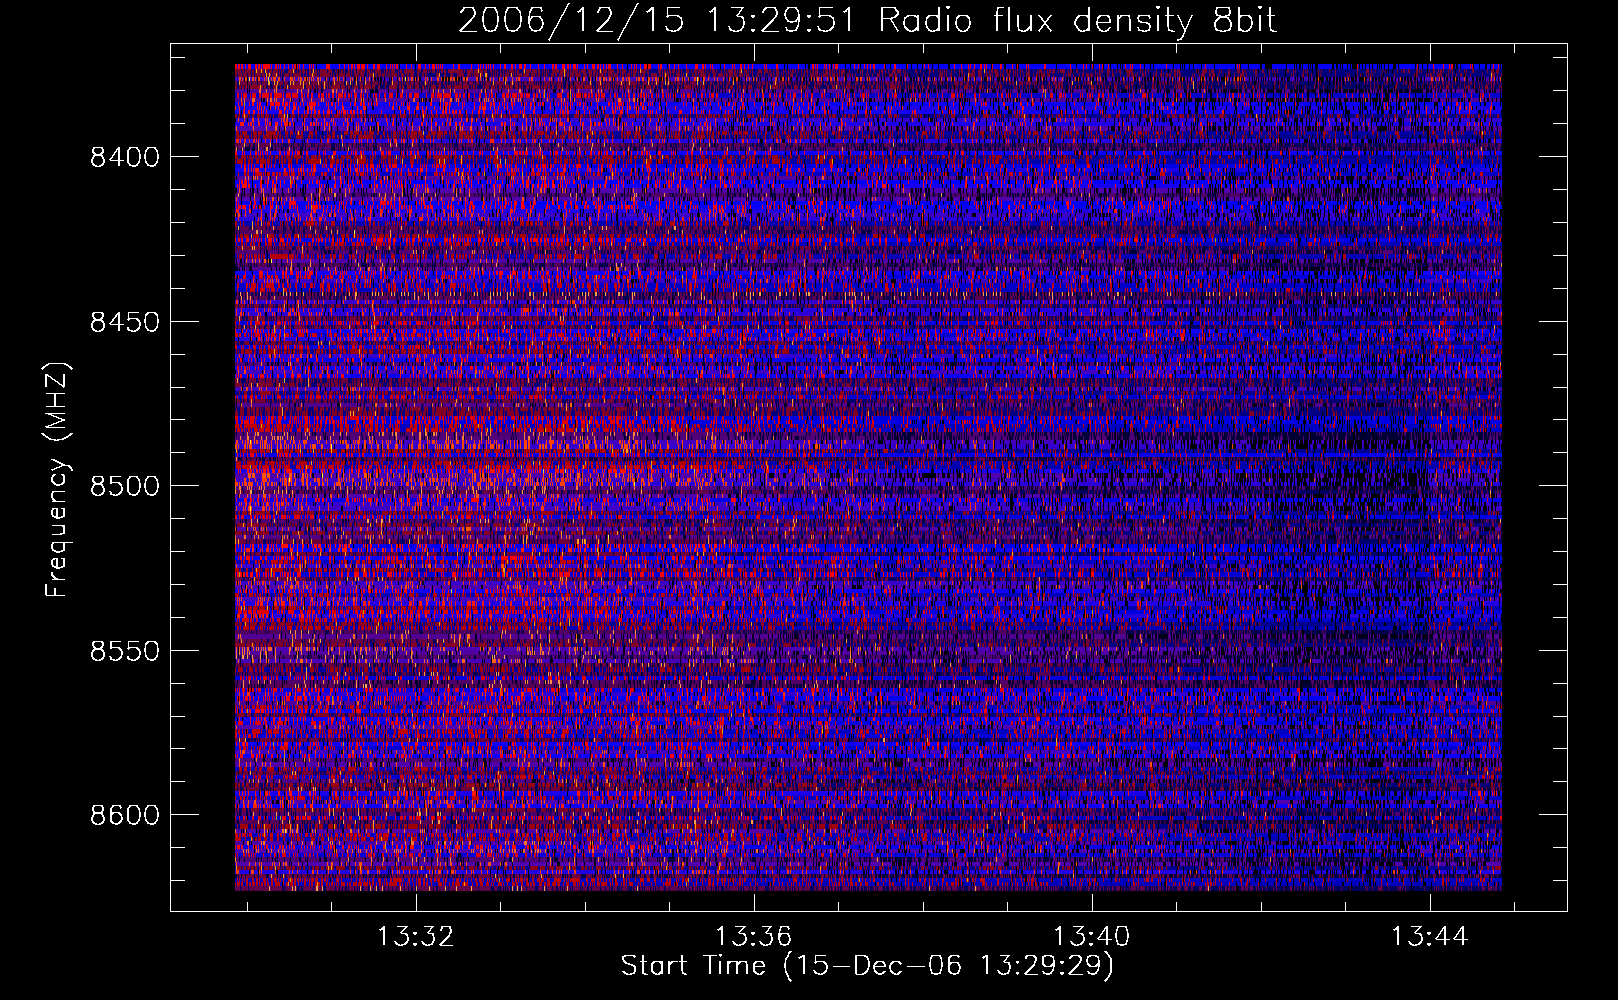Click the 13:40 time axis label
The image size is (1618, 1000).
[1091, 936]
